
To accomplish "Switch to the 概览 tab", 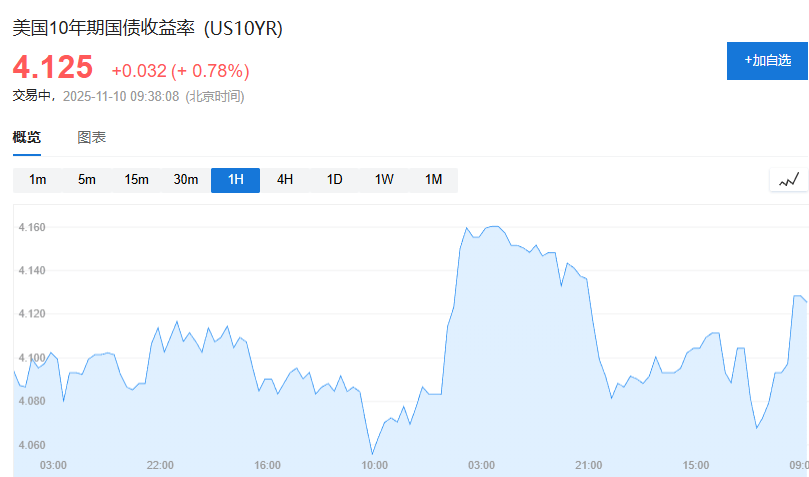I will 27,137.
